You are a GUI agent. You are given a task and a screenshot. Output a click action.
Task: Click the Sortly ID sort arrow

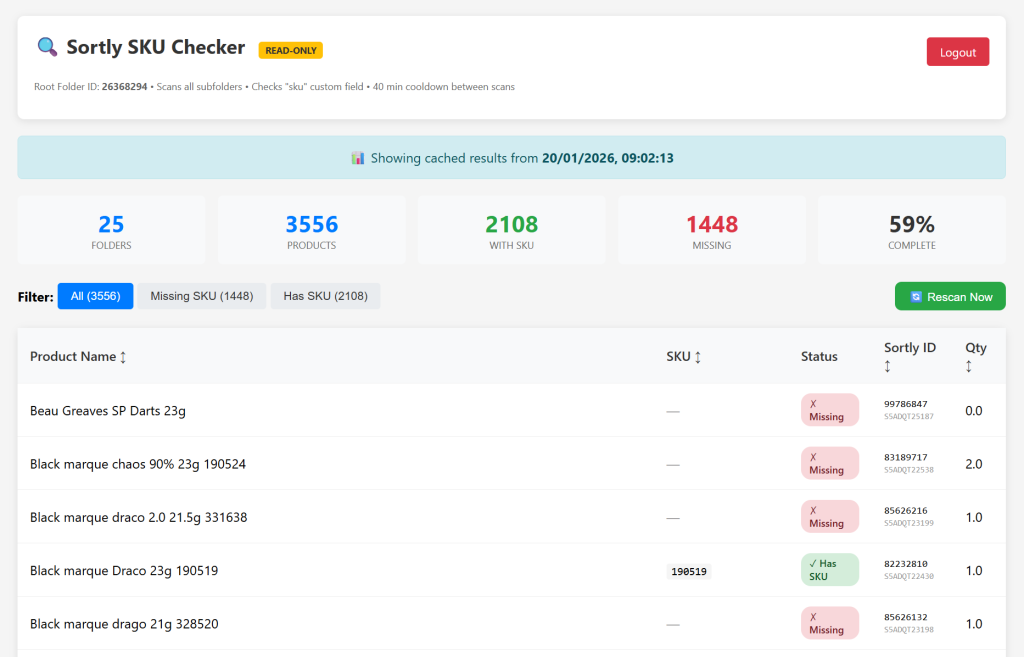tap(887, 367)
